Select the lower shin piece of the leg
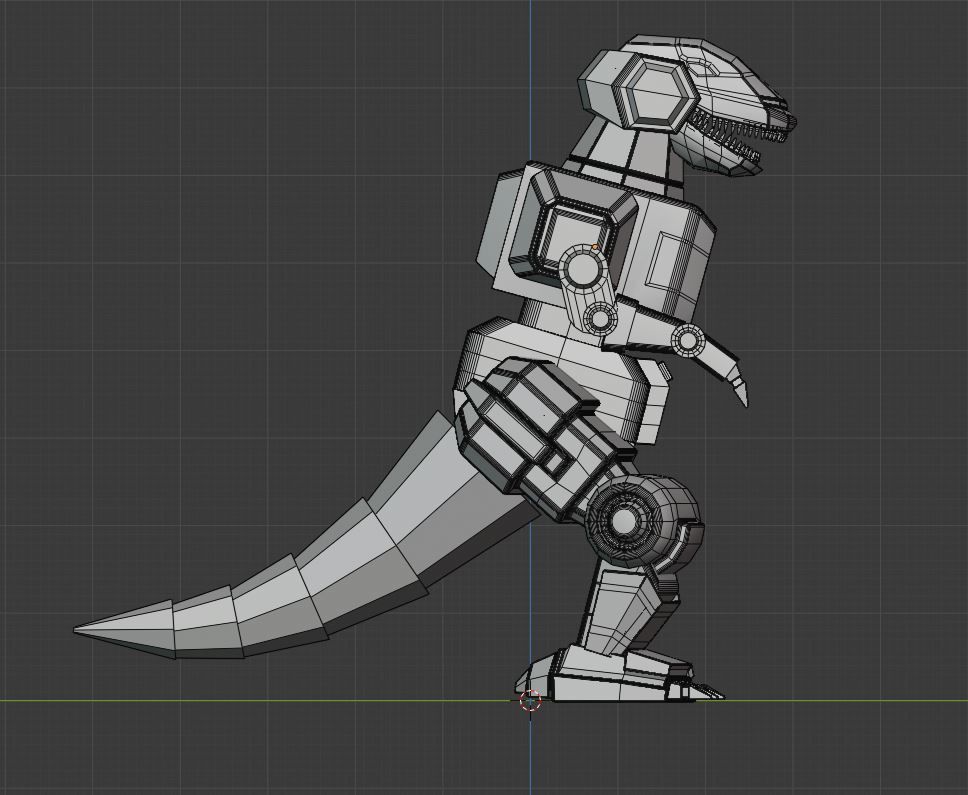The height and width of the screenshot is (795, 968). [x=627, y=608]
